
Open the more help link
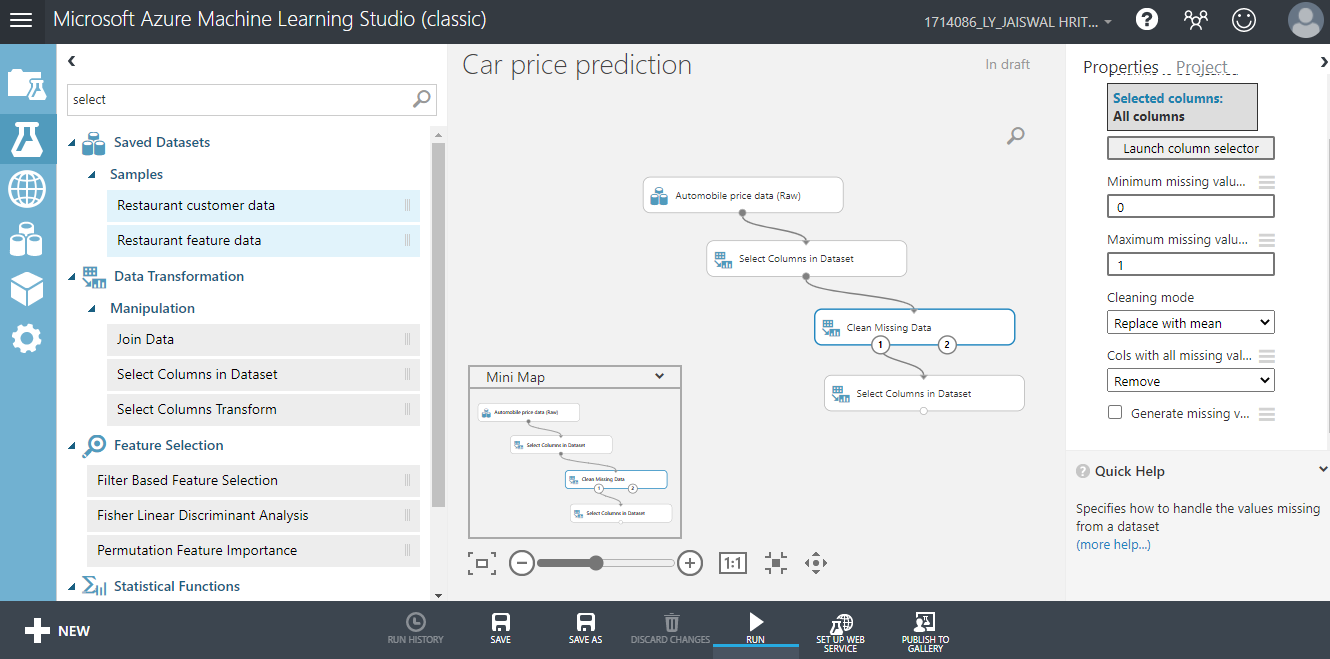[1113, 544]
